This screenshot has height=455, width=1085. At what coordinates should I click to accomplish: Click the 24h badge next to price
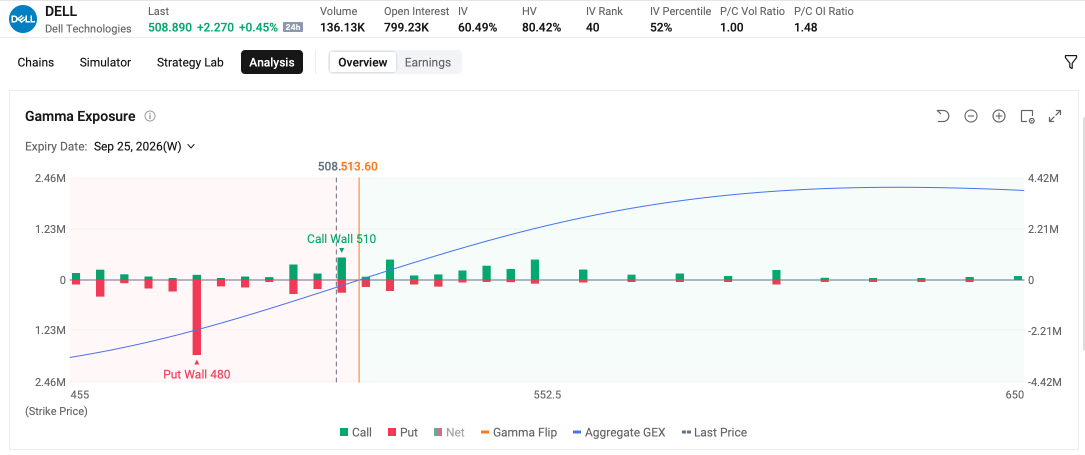pos(292,28)
